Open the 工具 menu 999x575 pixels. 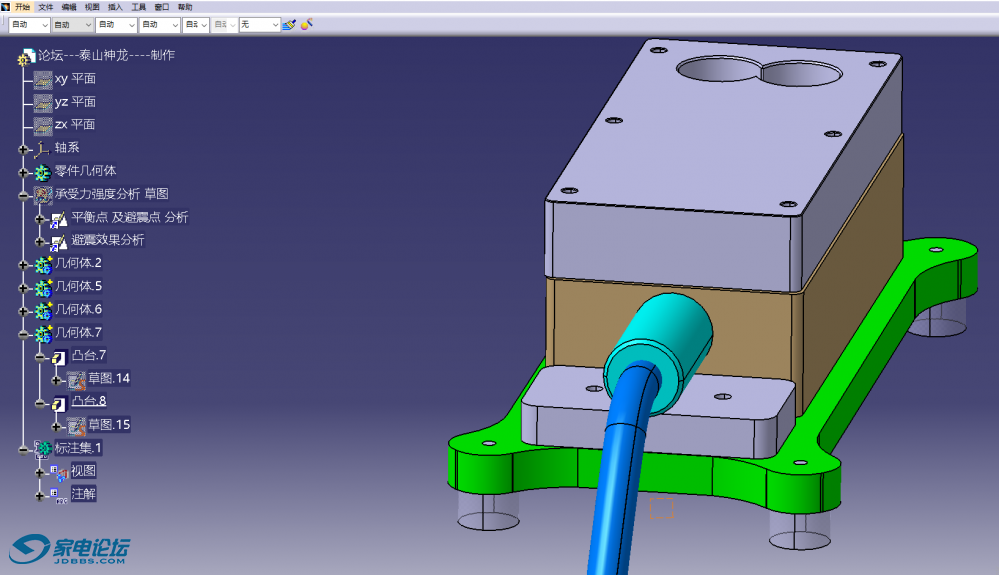point(138,6)
